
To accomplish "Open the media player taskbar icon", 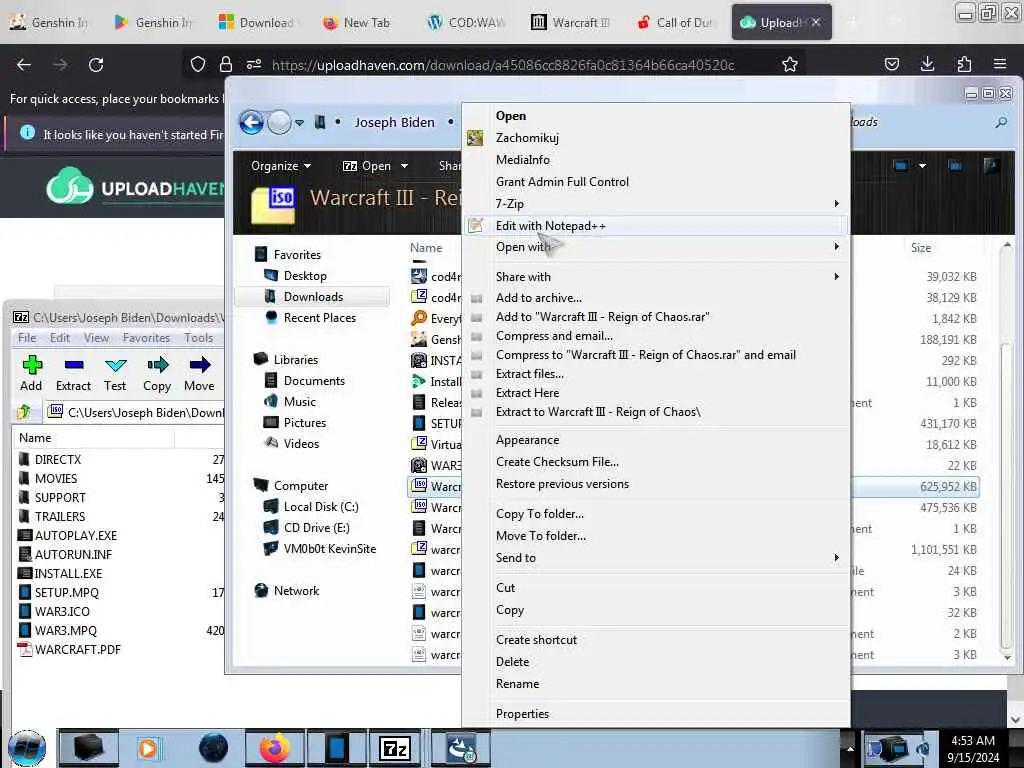I will pyautogui.click(x=148, y=748).
